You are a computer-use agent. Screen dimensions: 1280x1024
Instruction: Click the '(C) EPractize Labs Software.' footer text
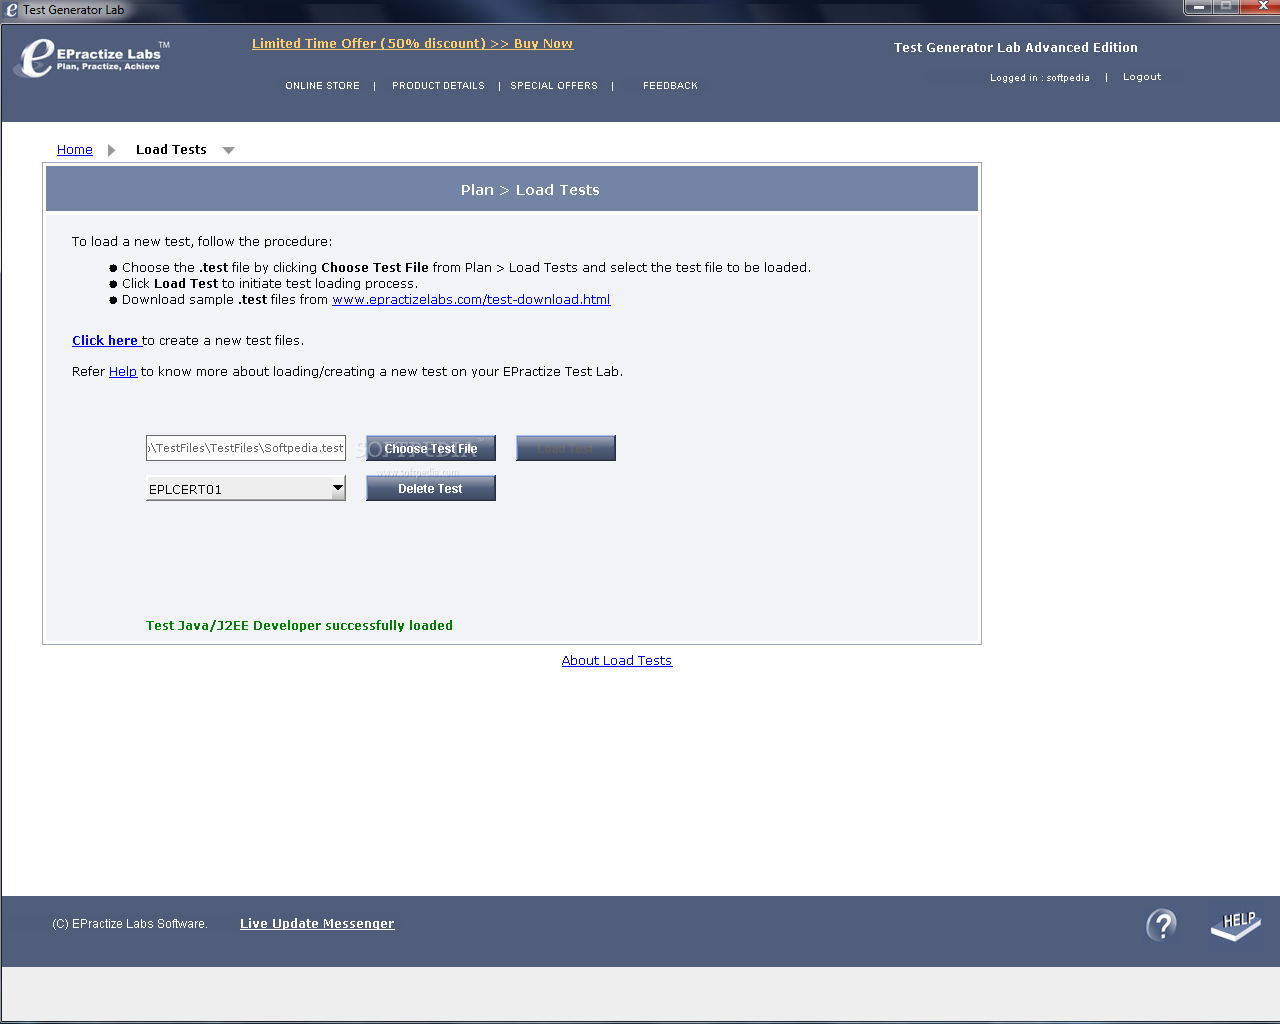point(130,924)
